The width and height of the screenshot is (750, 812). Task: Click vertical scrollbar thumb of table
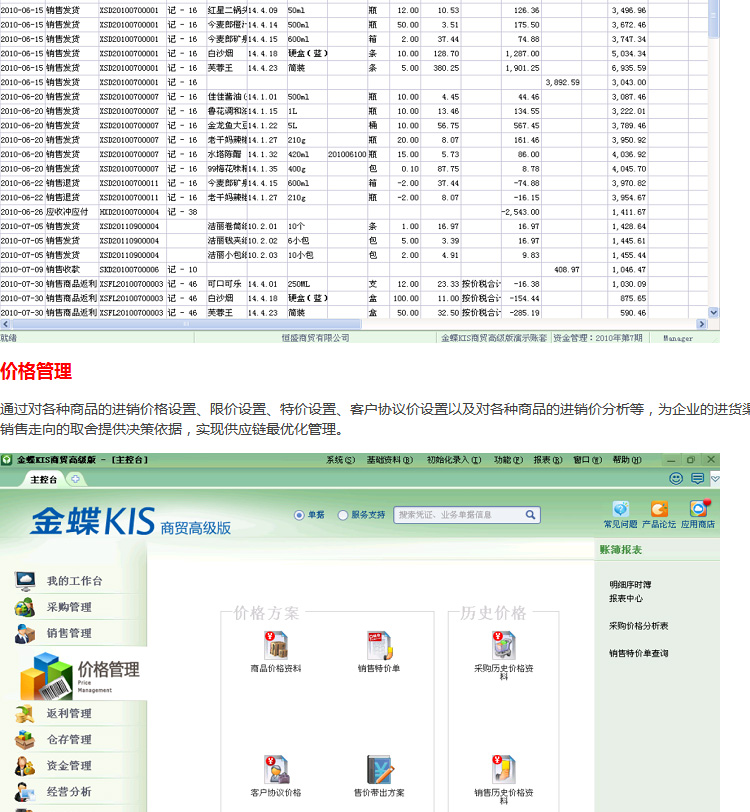714,18
